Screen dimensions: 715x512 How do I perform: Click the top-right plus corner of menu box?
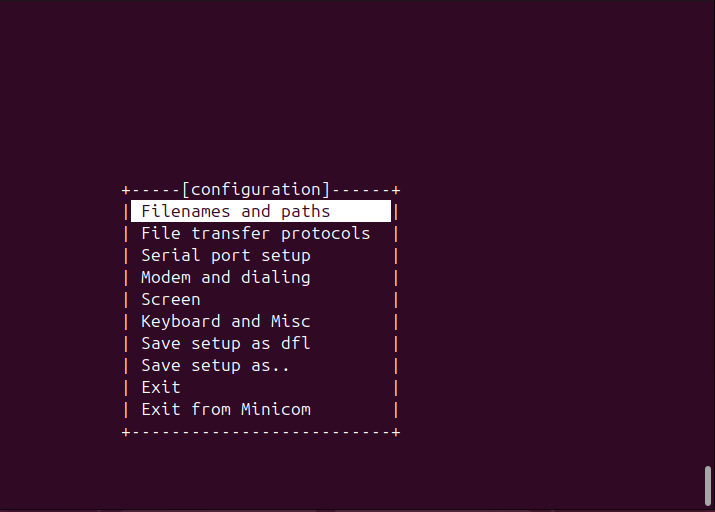click(x=396, y=189)
